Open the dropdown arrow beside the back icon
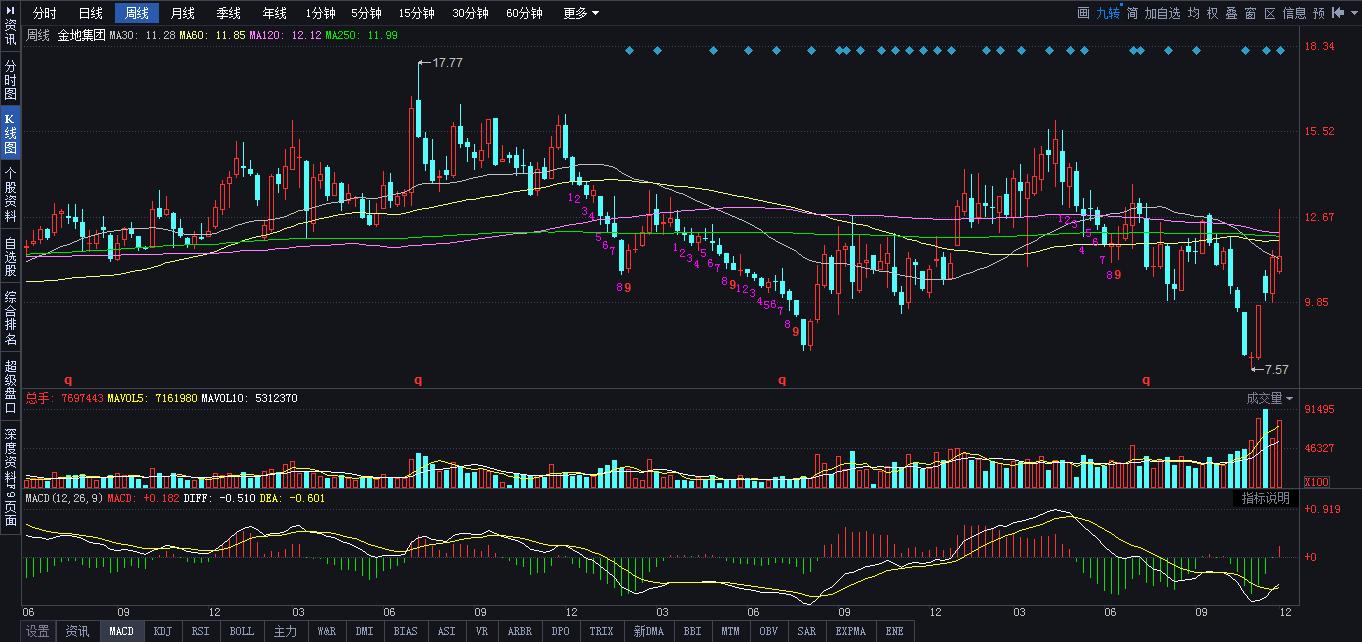Image resolution: width=1362 pixels, height=642 pixels. point(1353,13)
